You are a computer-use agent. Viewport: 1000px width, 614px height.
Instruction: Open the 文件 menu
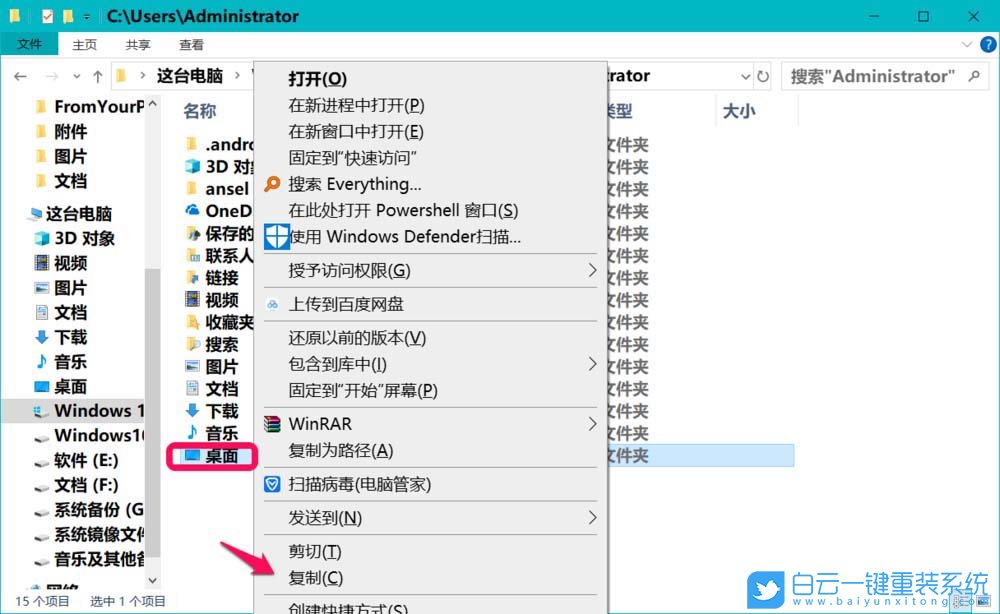tap(30, 44)
